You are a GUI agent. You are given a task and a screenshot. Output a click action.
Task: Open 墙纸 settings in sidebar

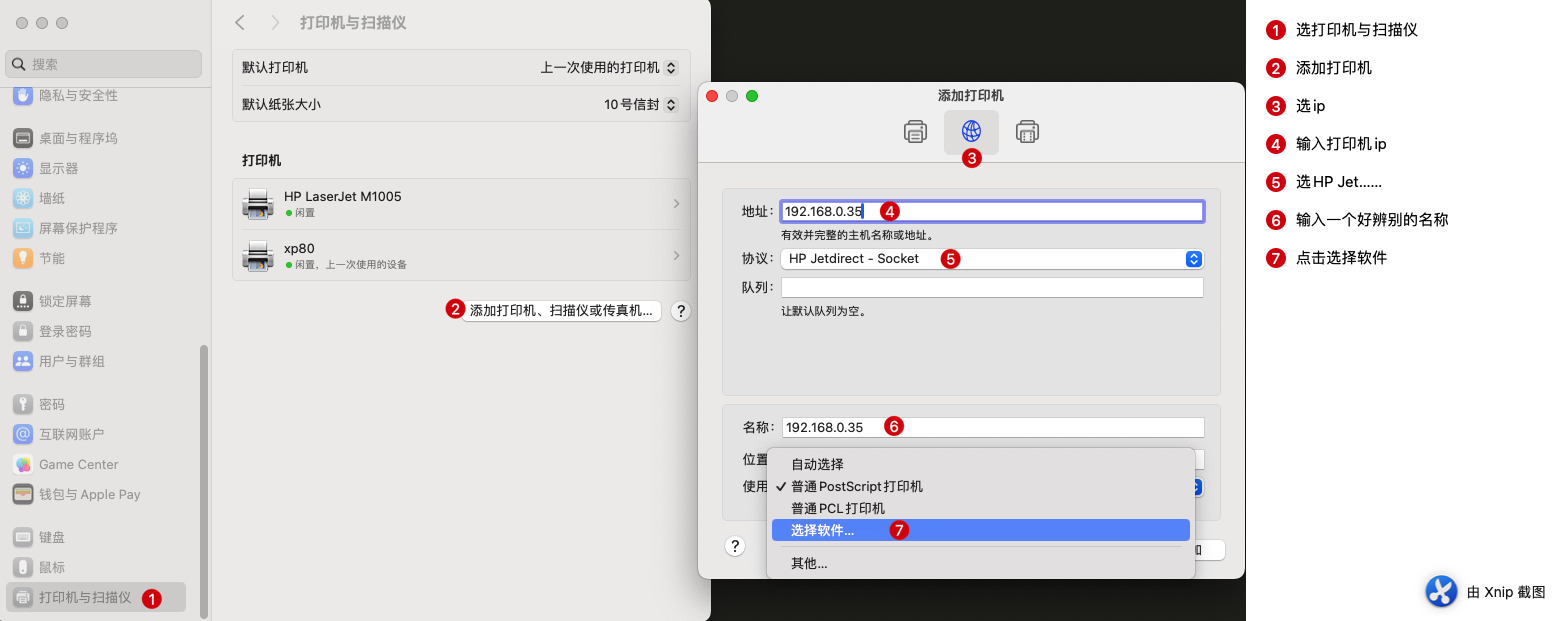point(52,198)
